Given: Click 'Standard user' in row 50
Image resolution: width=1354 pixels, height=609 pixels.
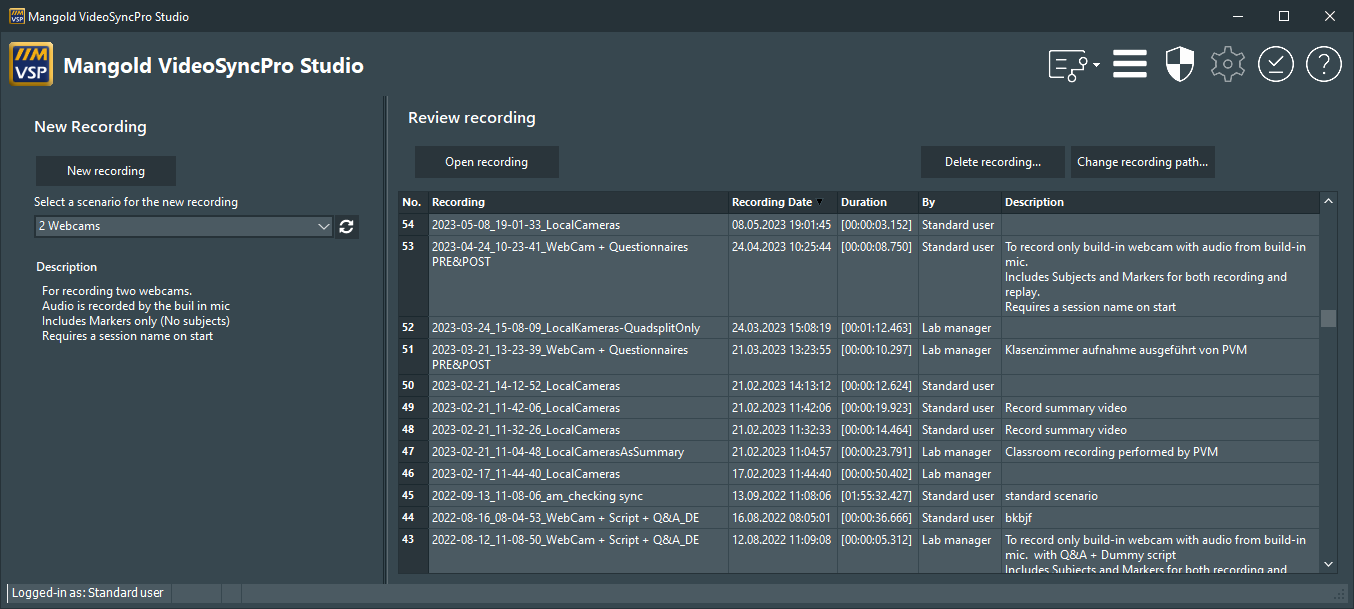Looking at the screenshot, I should (958, 386).
